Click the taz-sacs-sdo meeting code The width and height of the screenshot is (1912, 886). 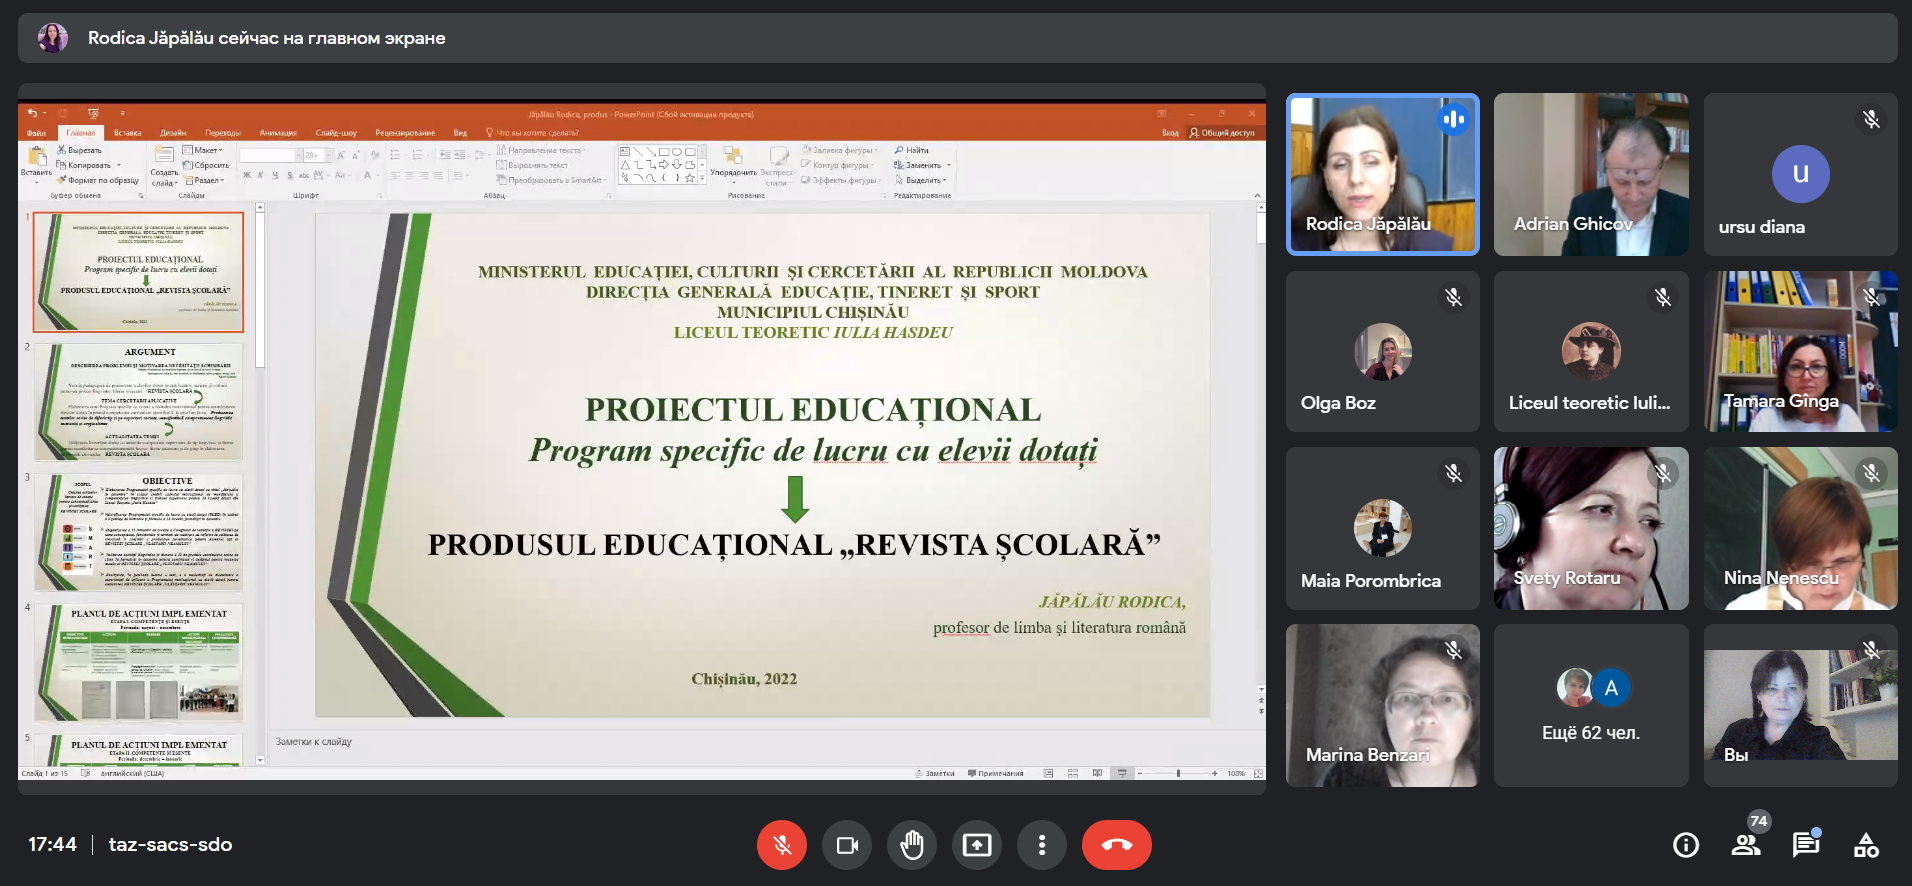(170, 844)
